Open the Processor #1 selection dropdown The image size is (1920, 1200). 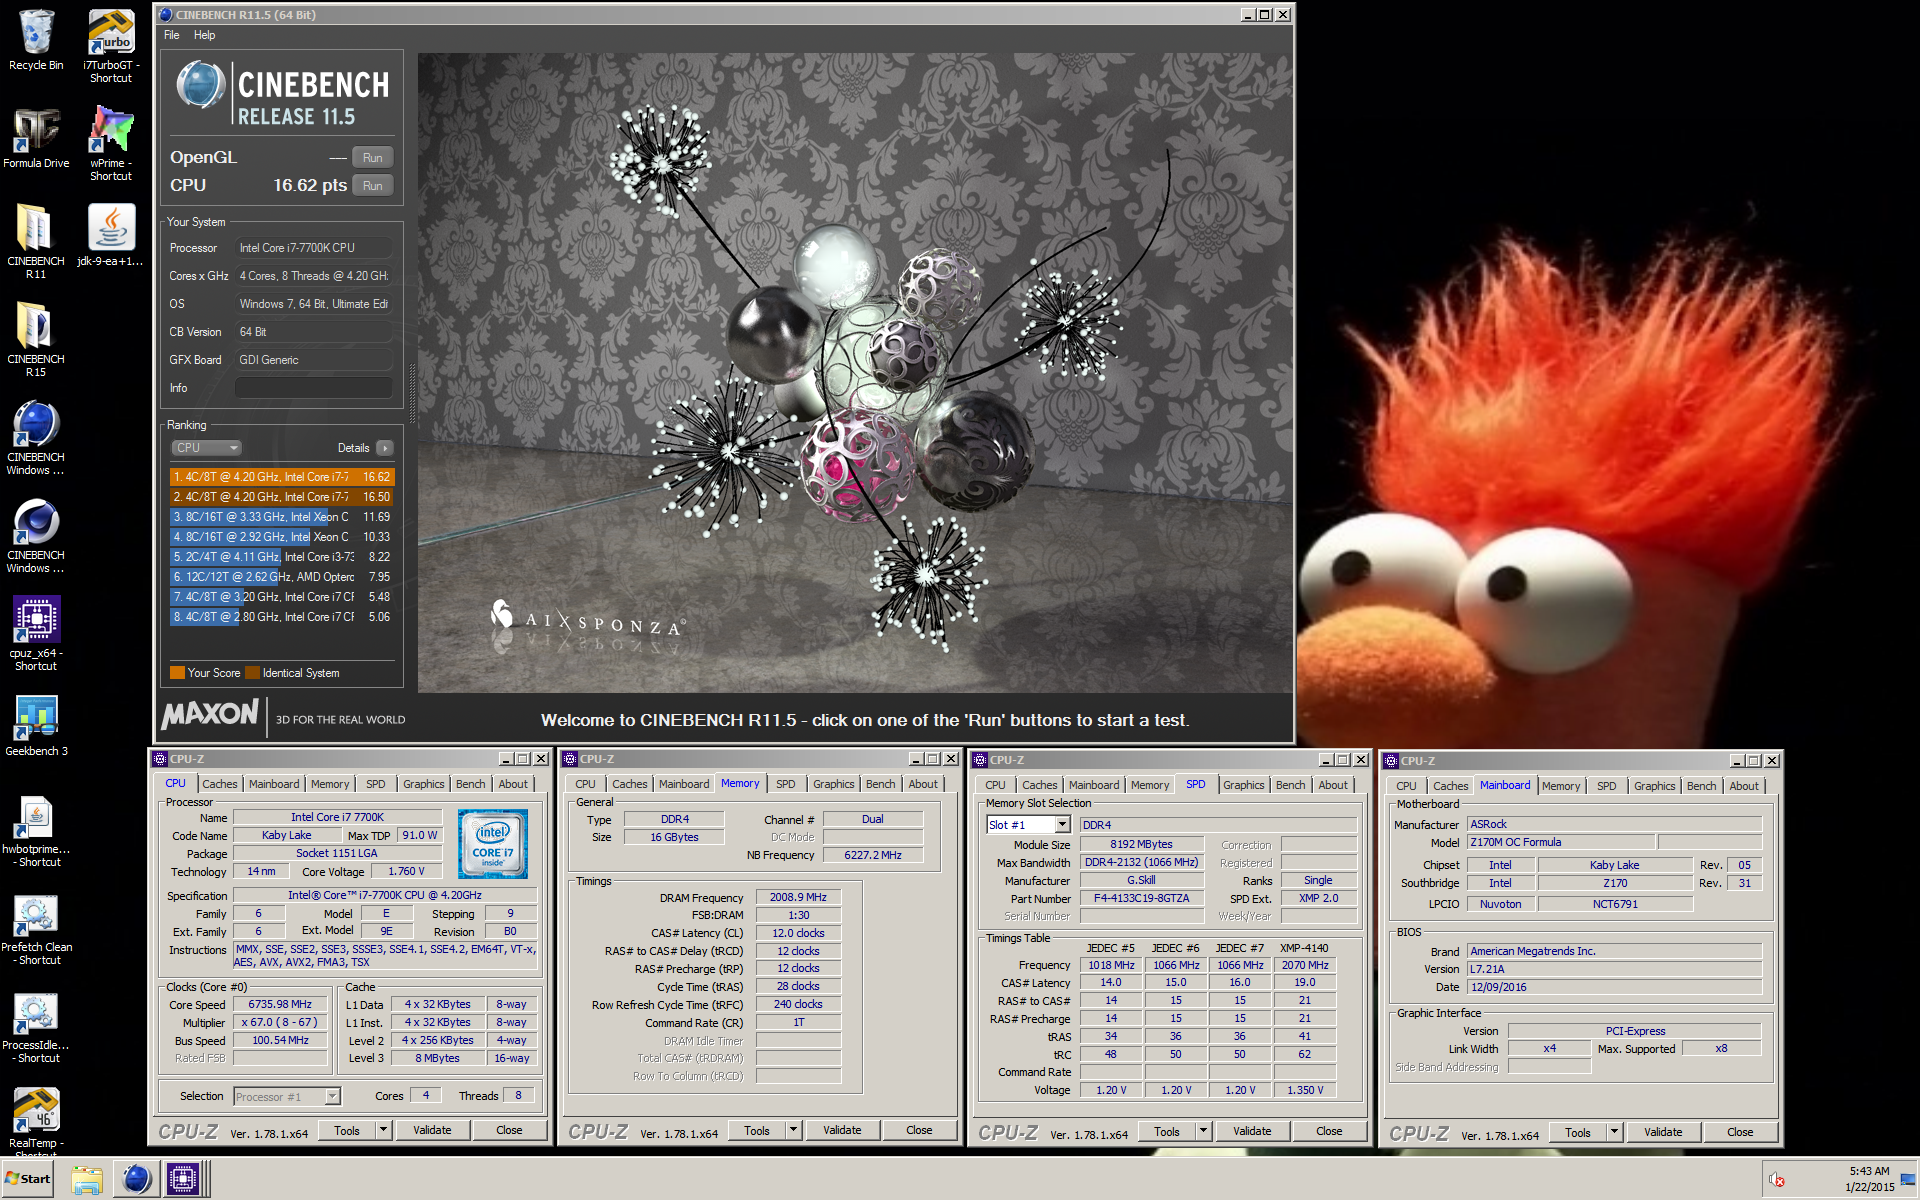tap(287, 1097)
